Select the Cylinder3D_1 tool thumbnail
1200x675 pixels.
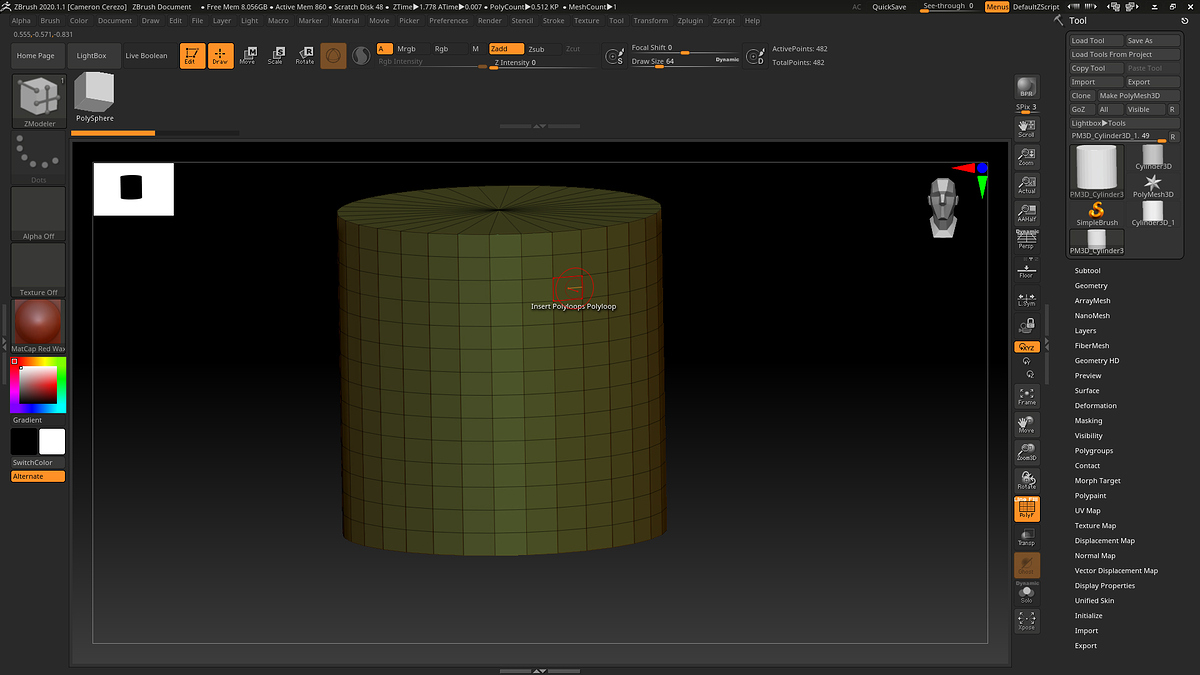pyautogui.click(x=1153, y=214)
